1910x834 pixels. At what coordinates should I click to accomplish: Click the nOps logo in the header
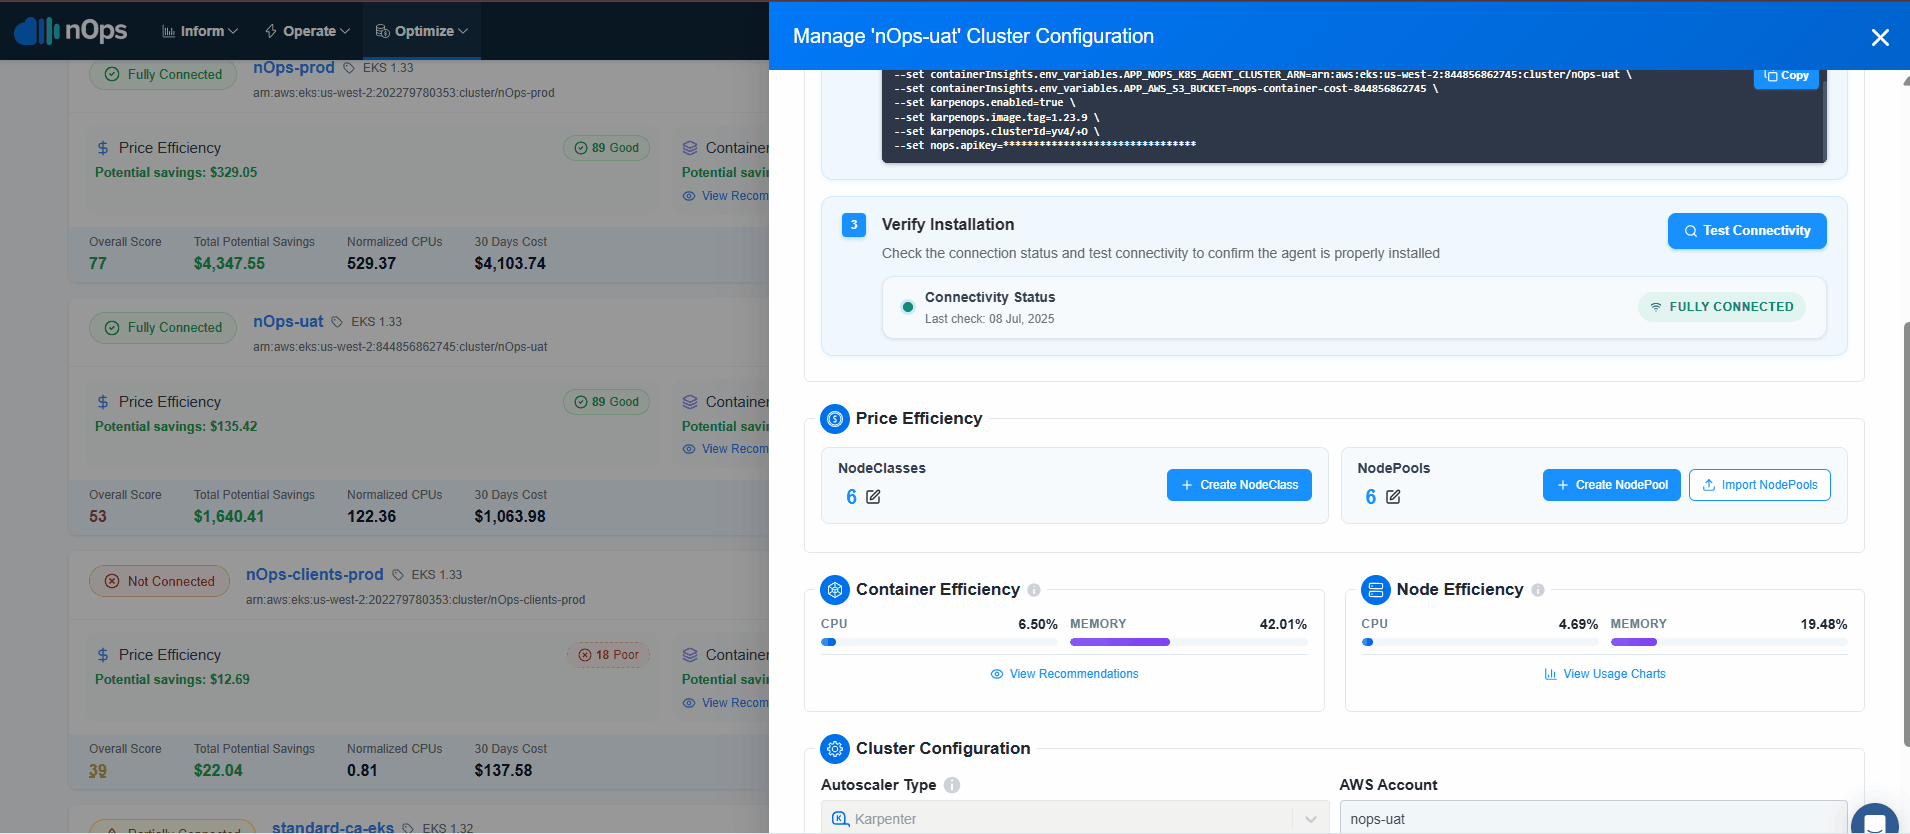[71, 31]
